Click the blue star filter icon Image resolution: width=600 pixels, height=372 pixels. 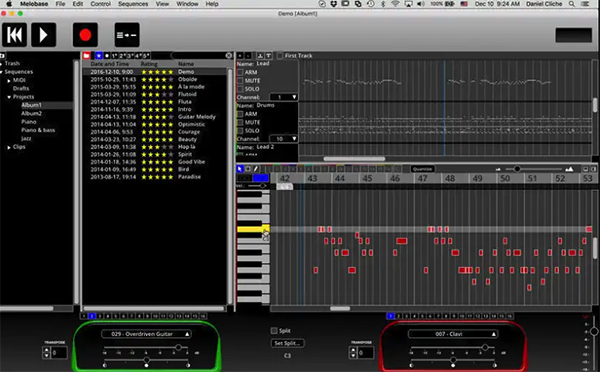pos(99,55)
